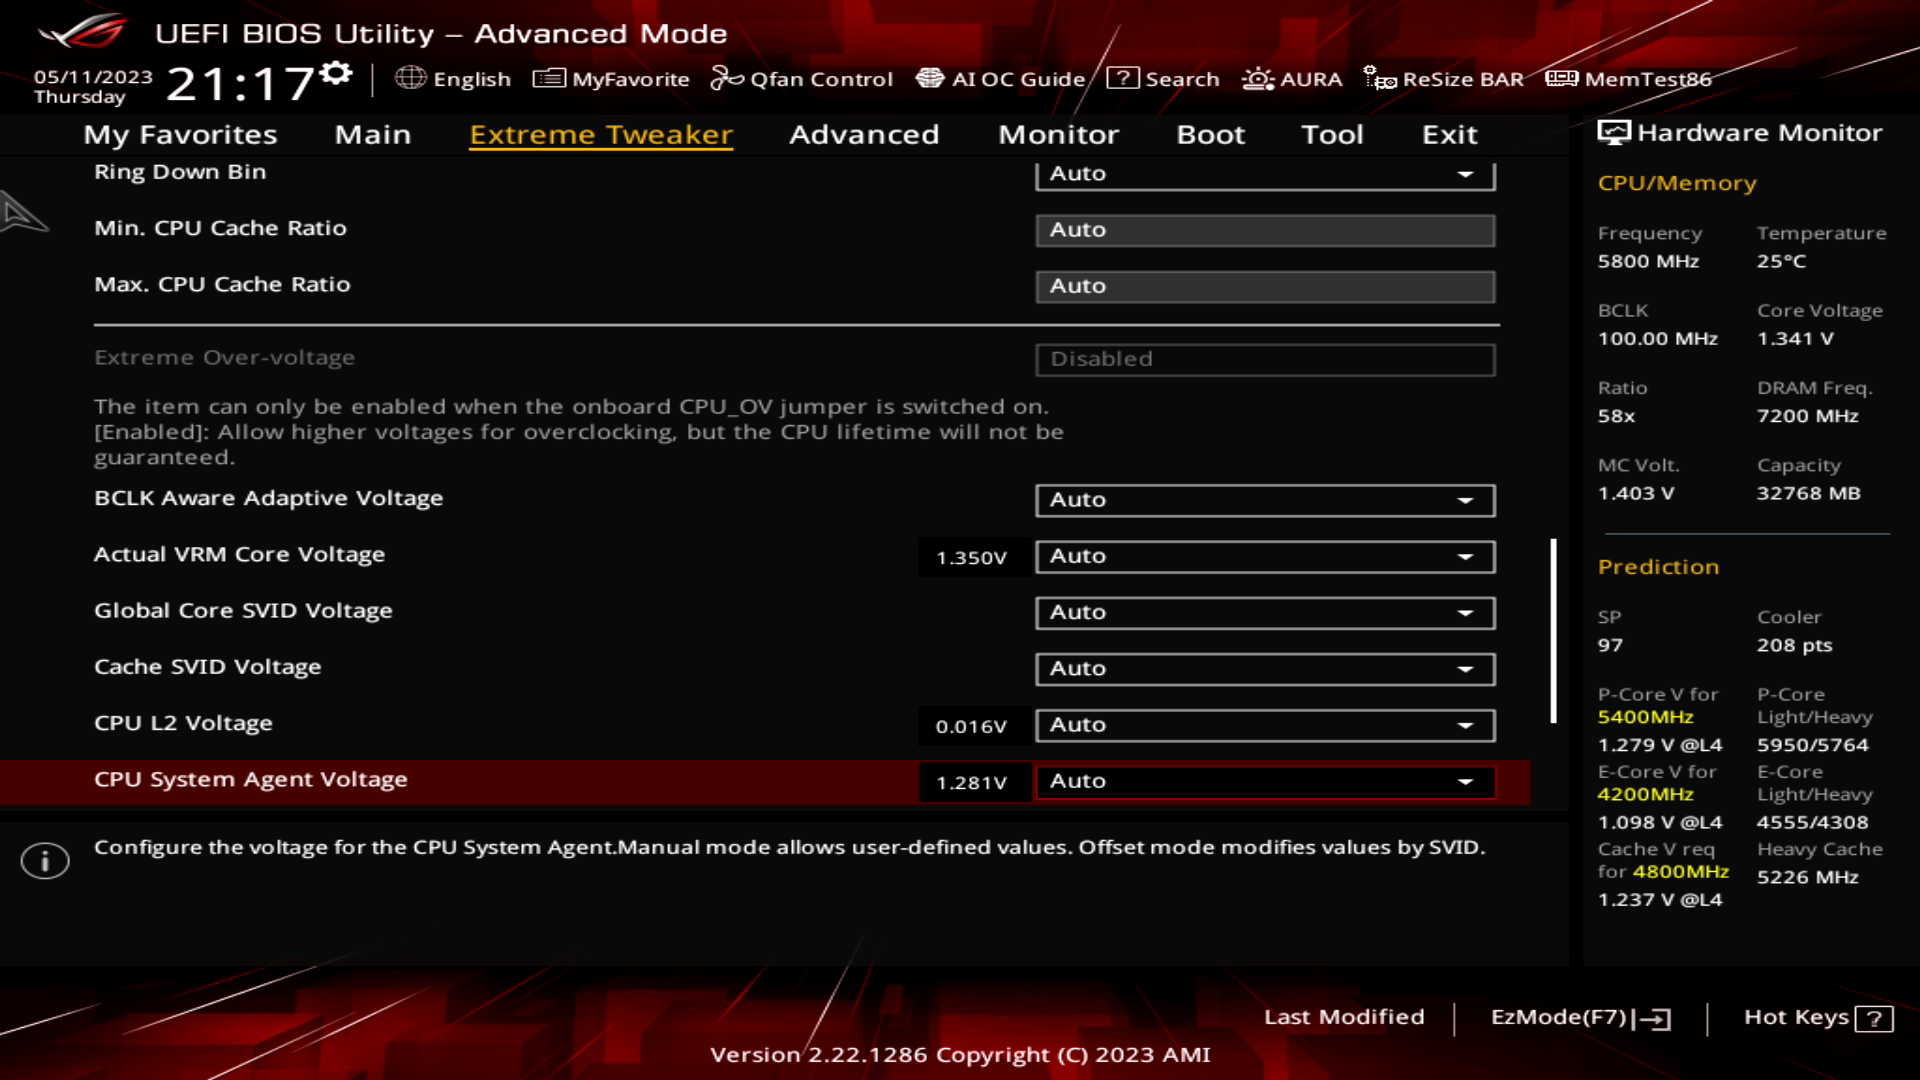Open Hot Keys help

click(1818, 1018)
